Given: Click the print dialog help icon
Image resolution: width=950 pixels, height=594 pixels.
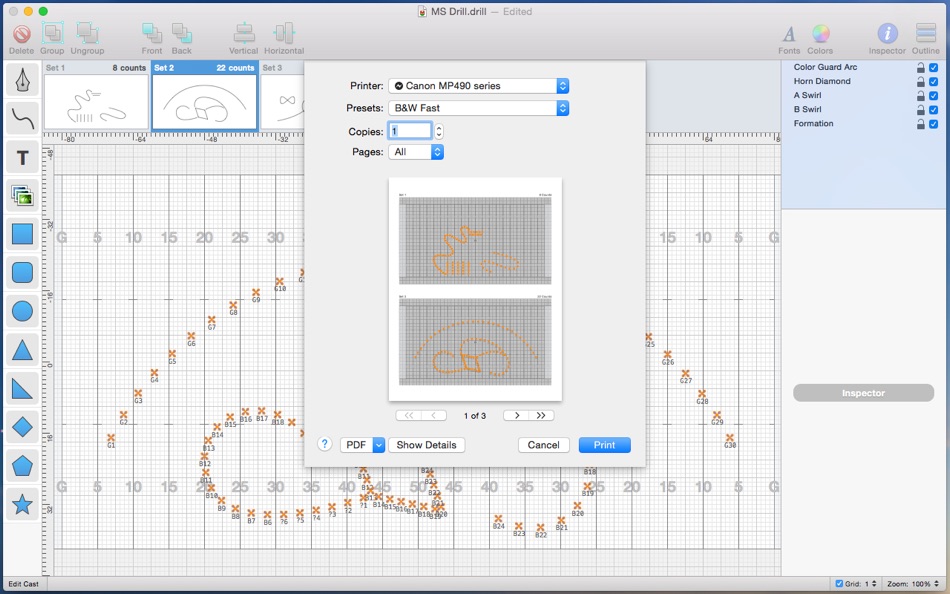Looking at the screenshot, I should click(325, 444).
